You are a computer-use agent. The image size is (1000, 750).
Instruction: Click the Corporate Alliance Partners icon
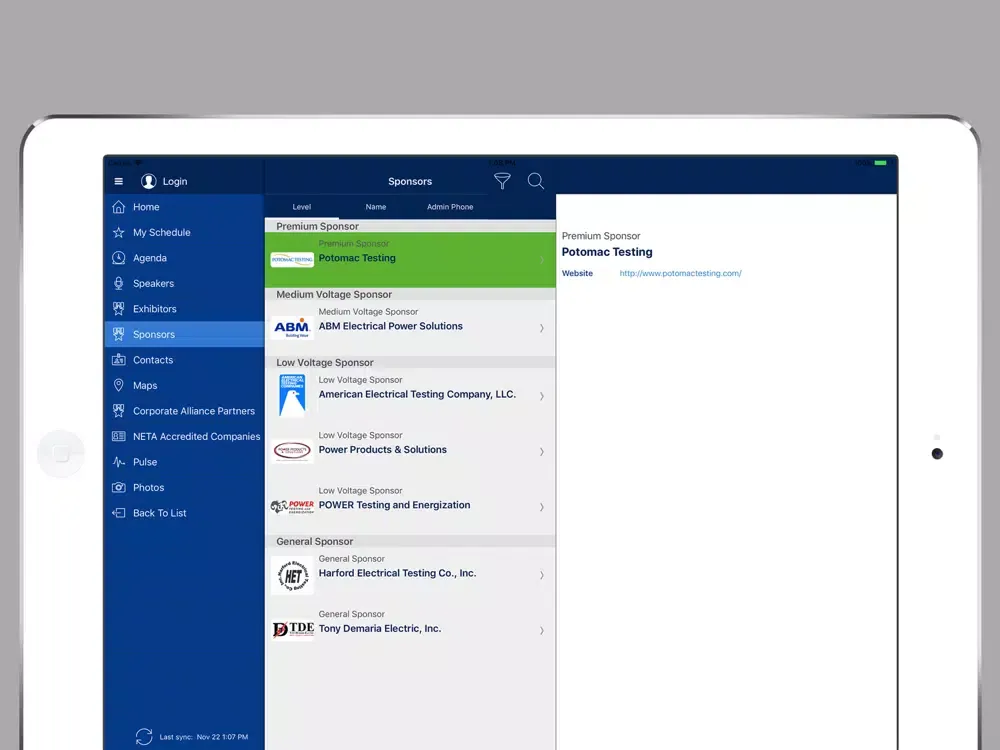[119, 411]
